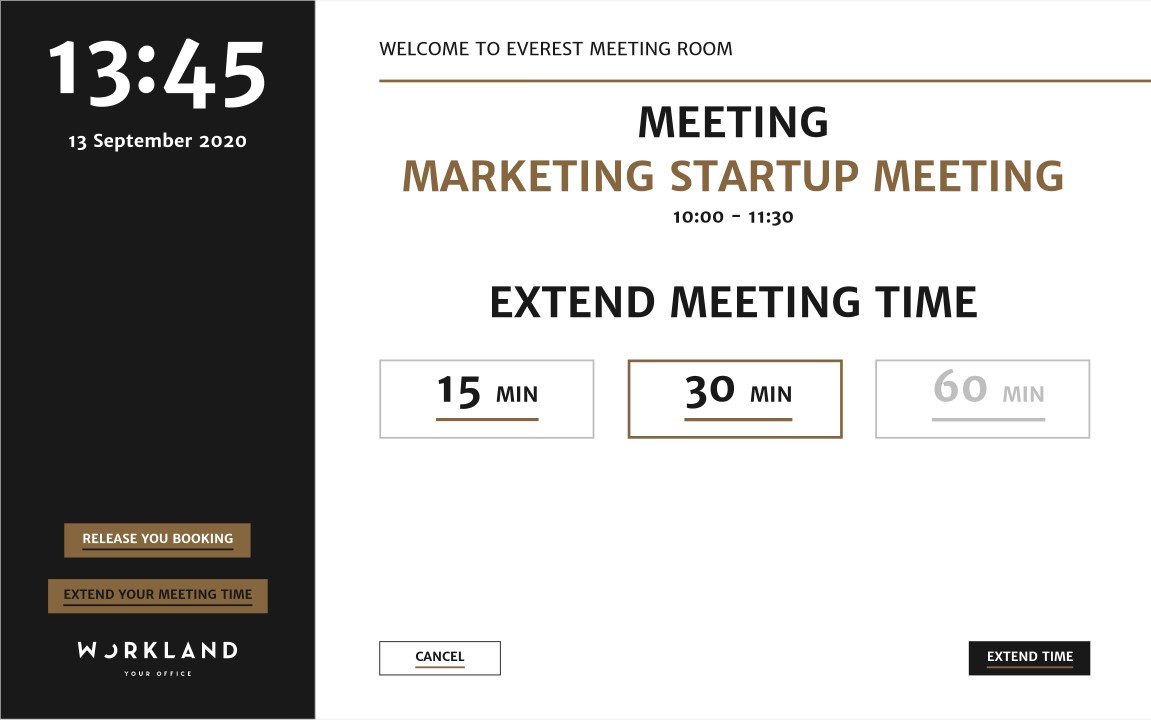Click the meeting time 10:00 - 11:30
The width and height of the screenshot is (1151, 720).
[x=733, y=216]
